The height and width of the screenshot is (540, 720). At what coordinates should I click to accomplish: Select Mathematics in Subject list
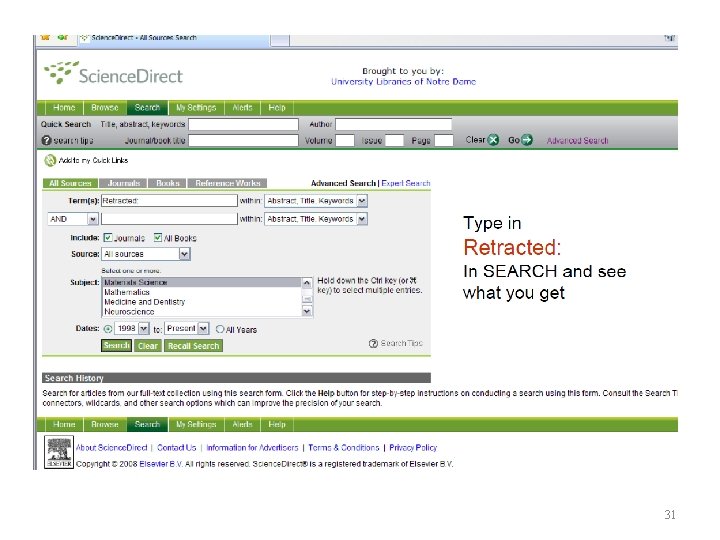(x=202, y=292)
